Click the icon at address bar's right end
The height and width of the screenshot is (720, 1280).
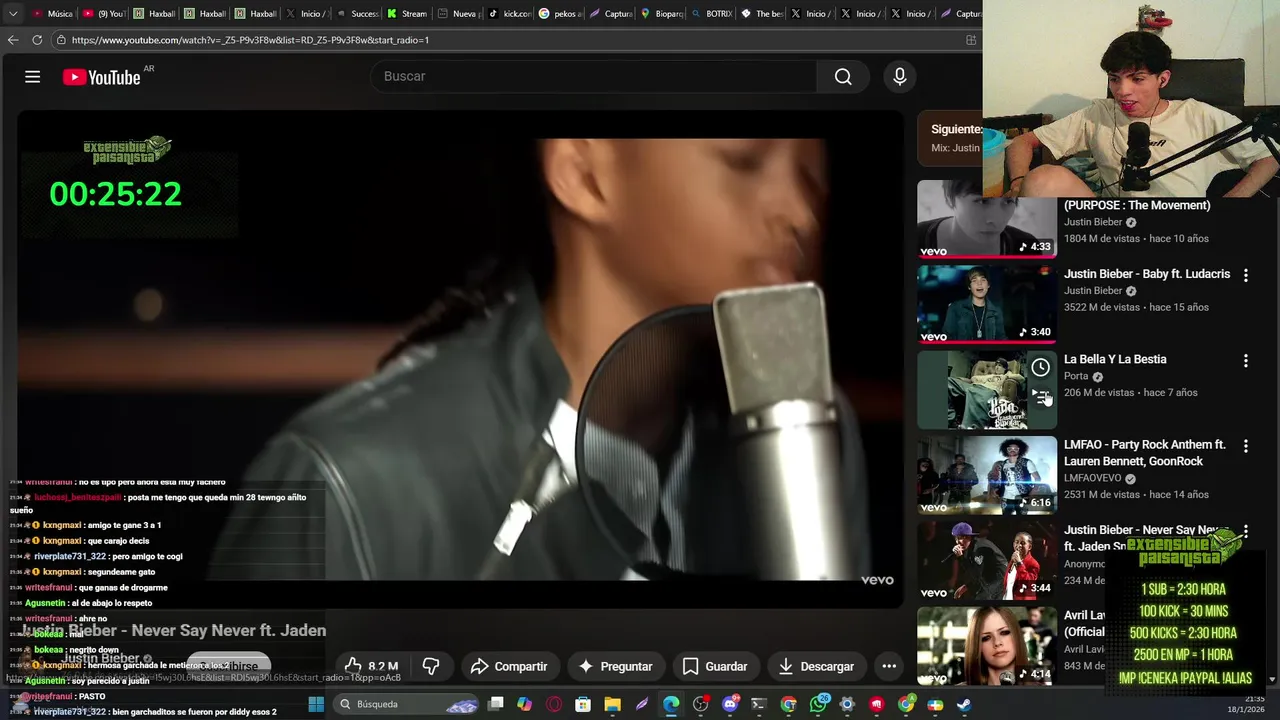click(970, 40)
